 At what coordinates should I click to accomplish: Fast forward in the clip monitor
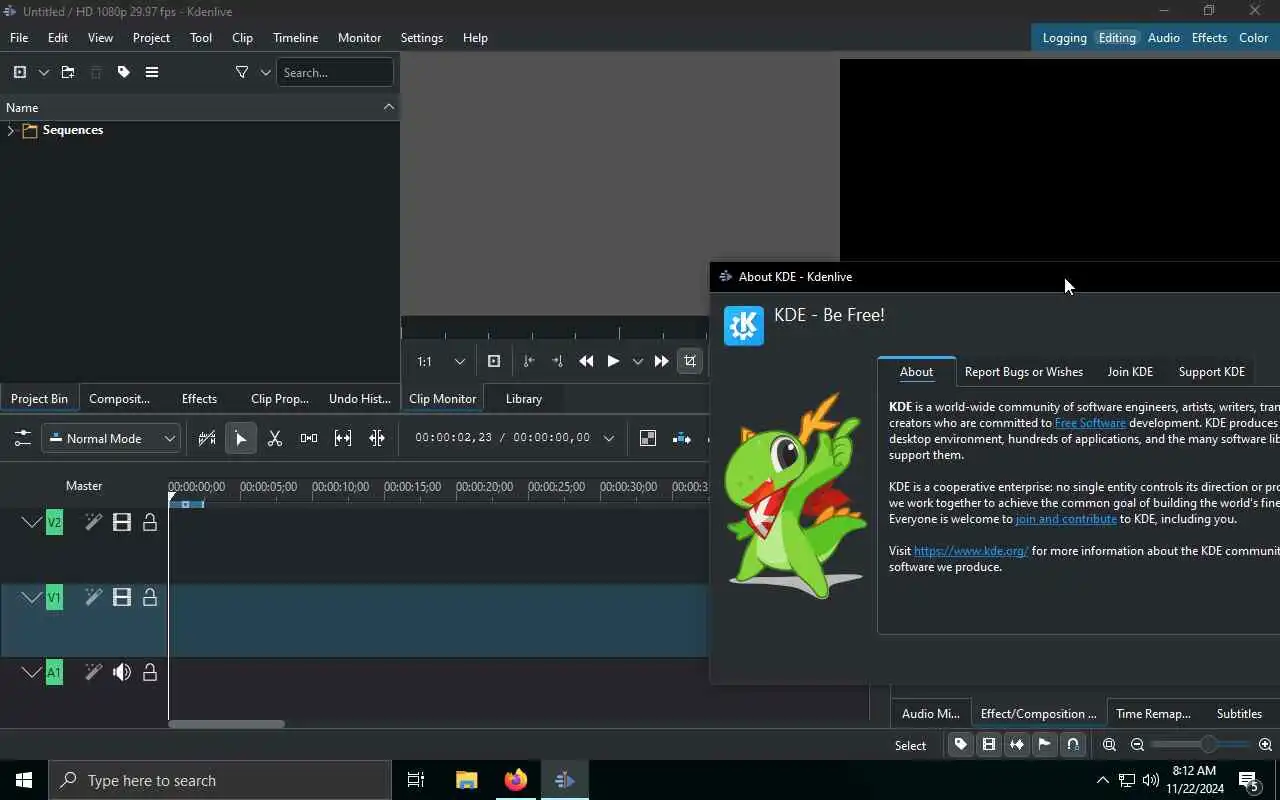[661, 361]
